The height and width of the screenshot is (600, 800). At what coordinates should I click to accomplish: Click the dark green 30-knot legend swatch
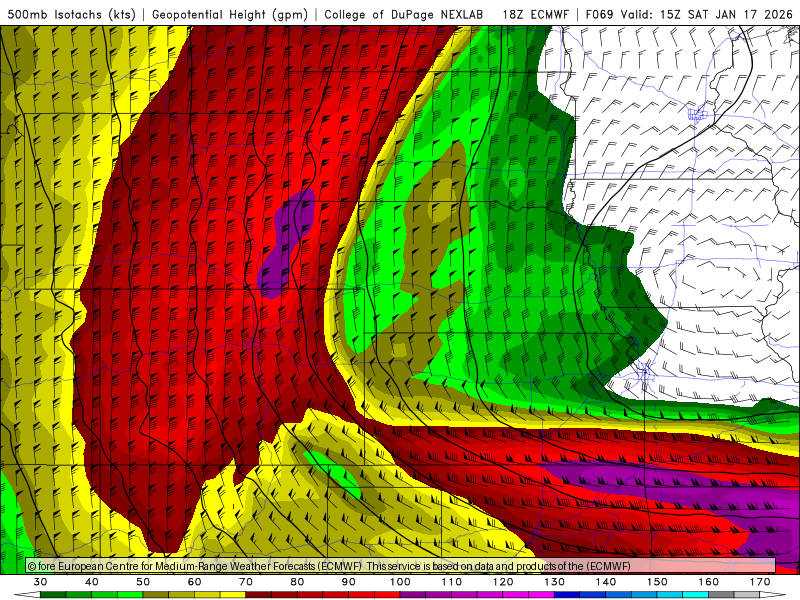pos(53,595)
